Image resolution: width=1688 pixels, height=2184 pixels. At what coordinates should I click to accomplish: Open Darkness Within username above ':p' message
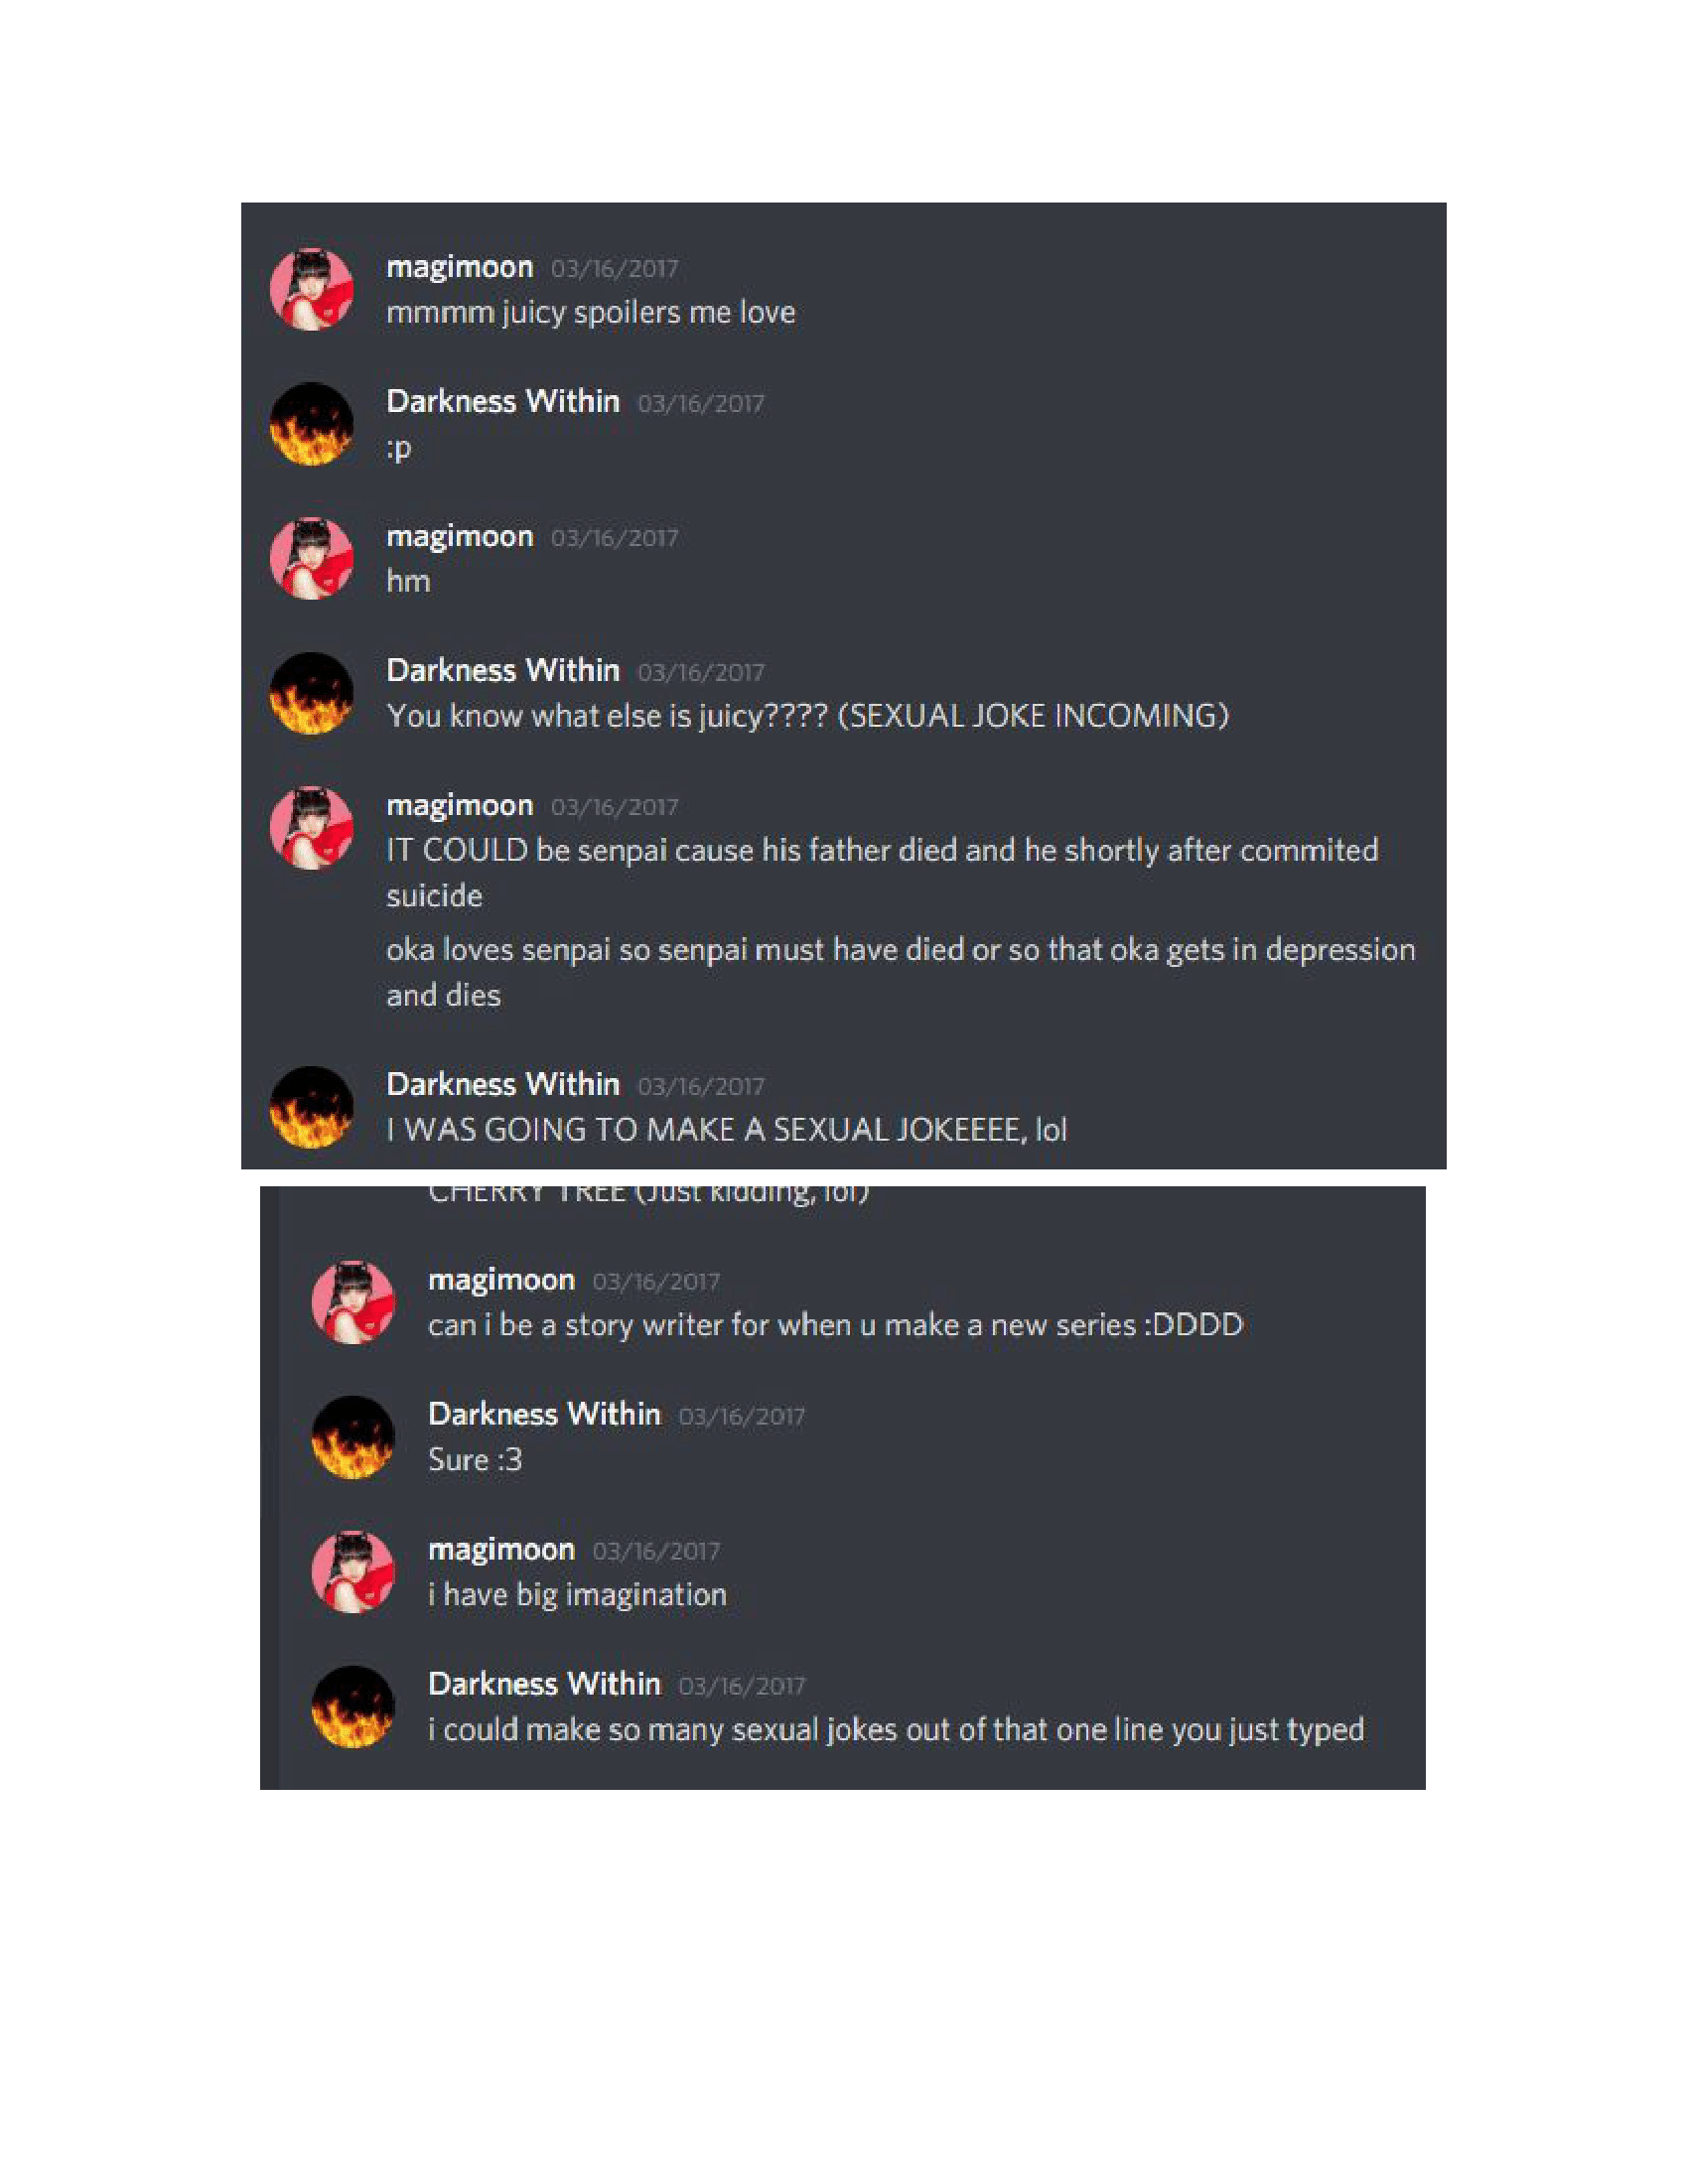503,401
